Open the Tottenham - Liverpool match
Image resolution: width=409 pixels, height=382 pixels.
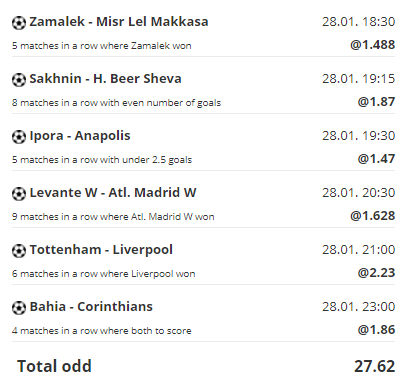(x=101, y=250)
